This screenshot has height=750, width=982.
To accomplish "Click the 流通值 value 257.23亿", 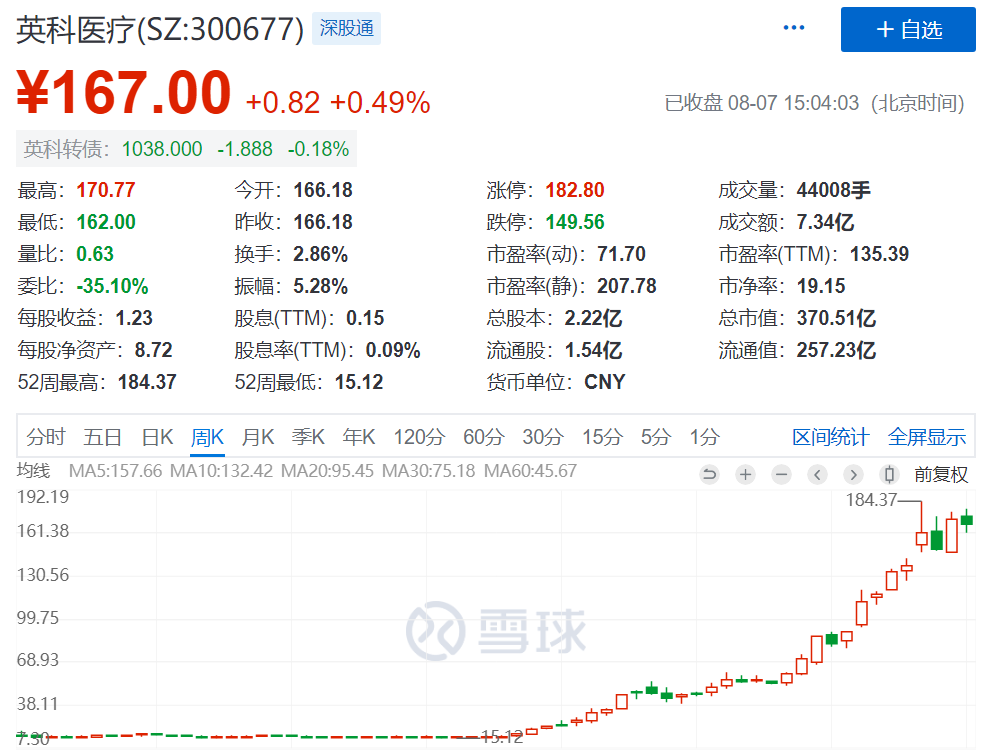I will point(836,350).
